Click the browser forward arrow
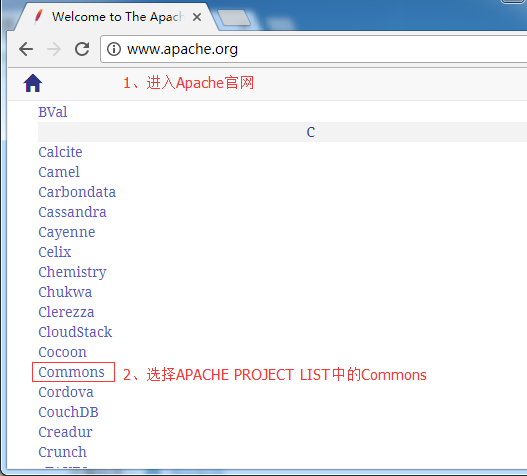 tap(54, 49)
